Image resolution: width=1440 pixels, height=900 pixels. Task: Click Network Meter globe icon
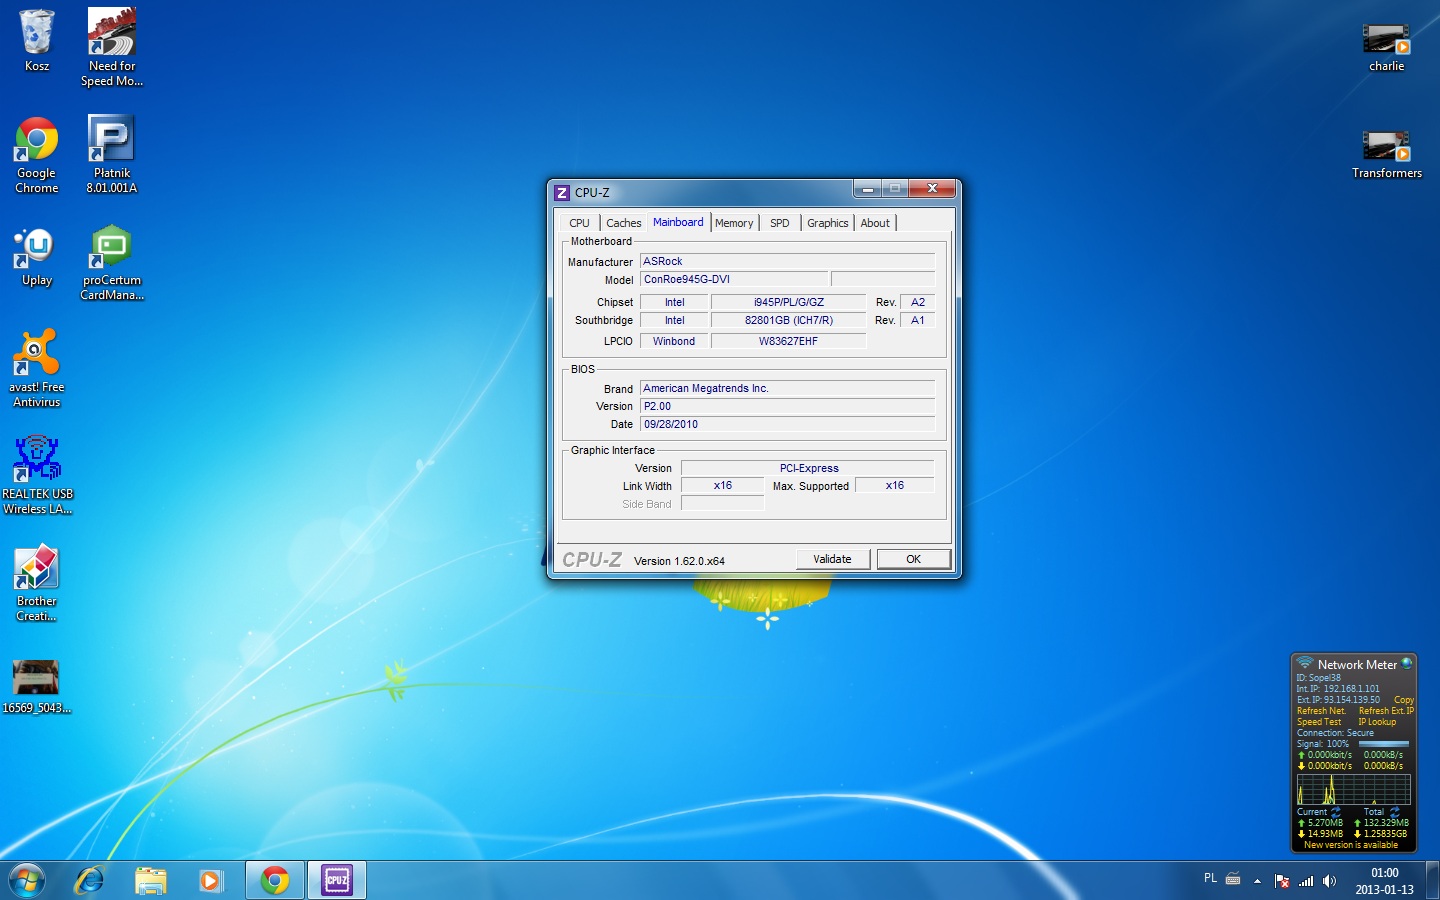(x=1406, y=663)
